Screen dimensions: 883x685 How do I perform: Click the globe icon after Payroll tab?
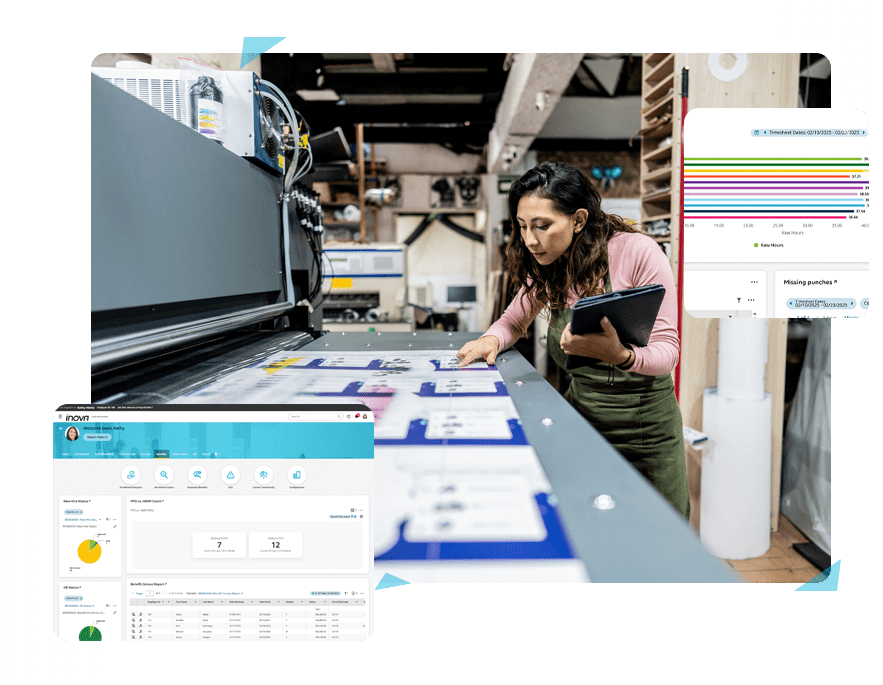point(216,454)
